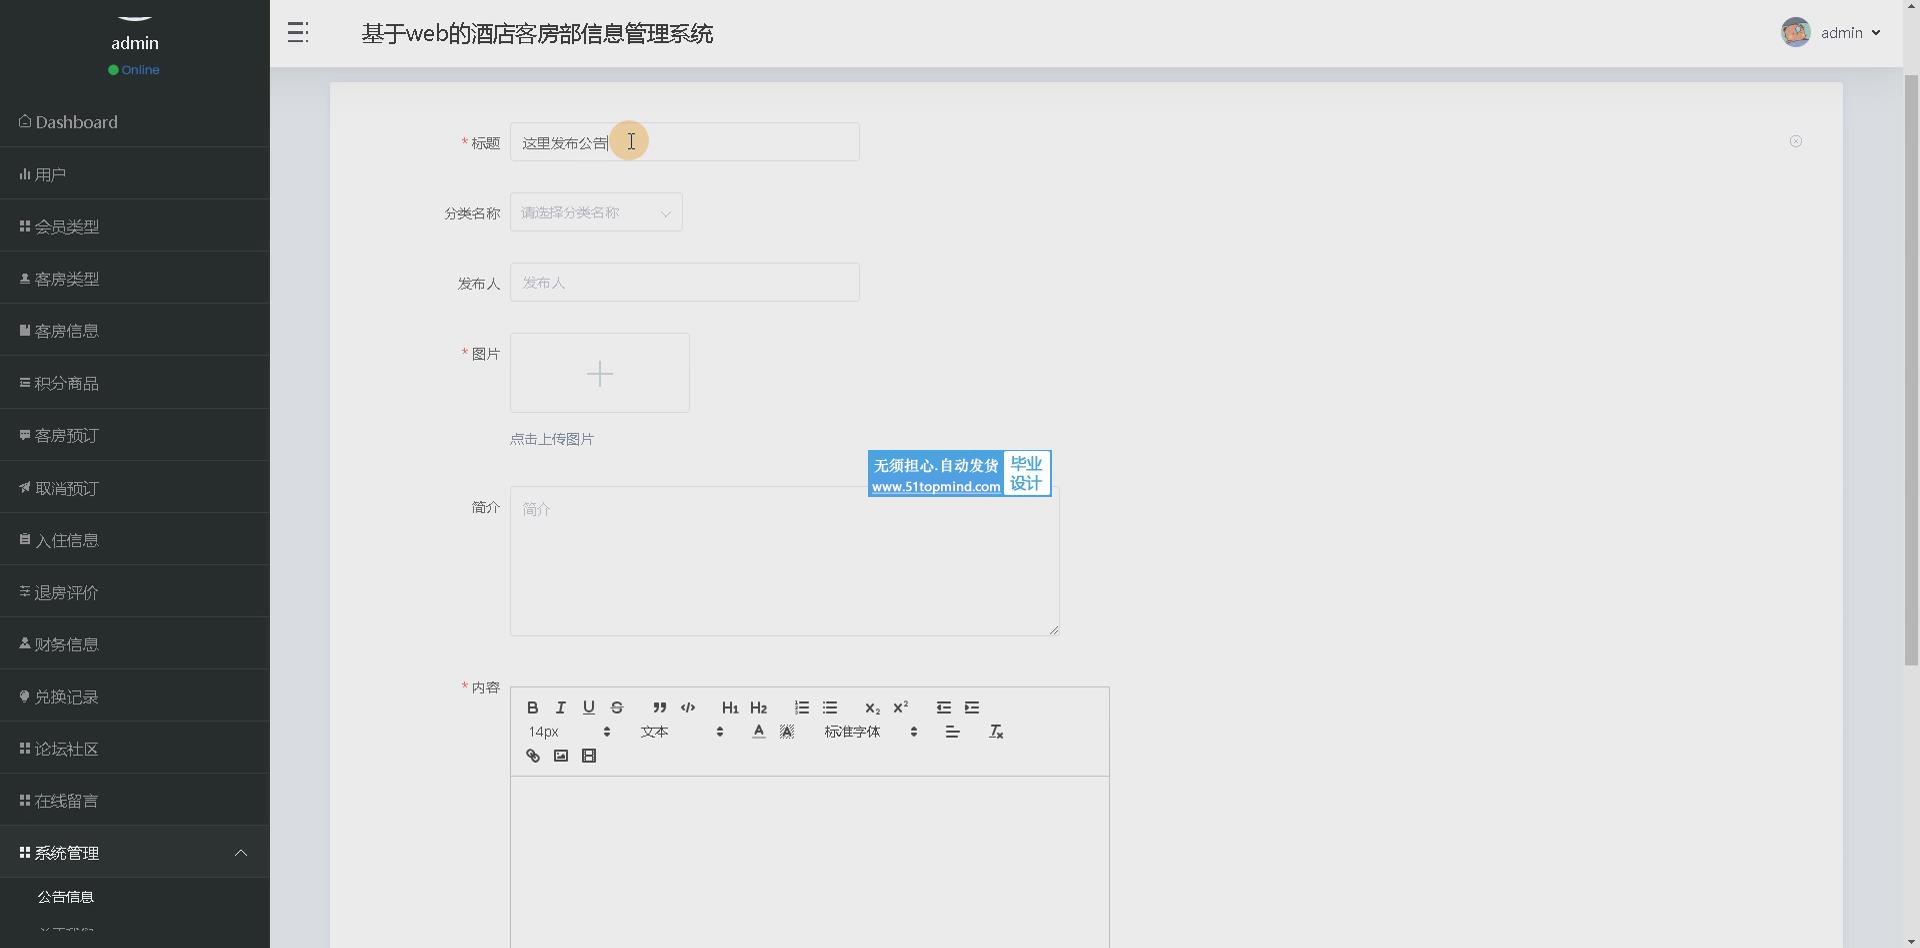Screen dimensions: 1920x948
Task: Go to 财务信息 in the sidebar
Action: [66, 645]
